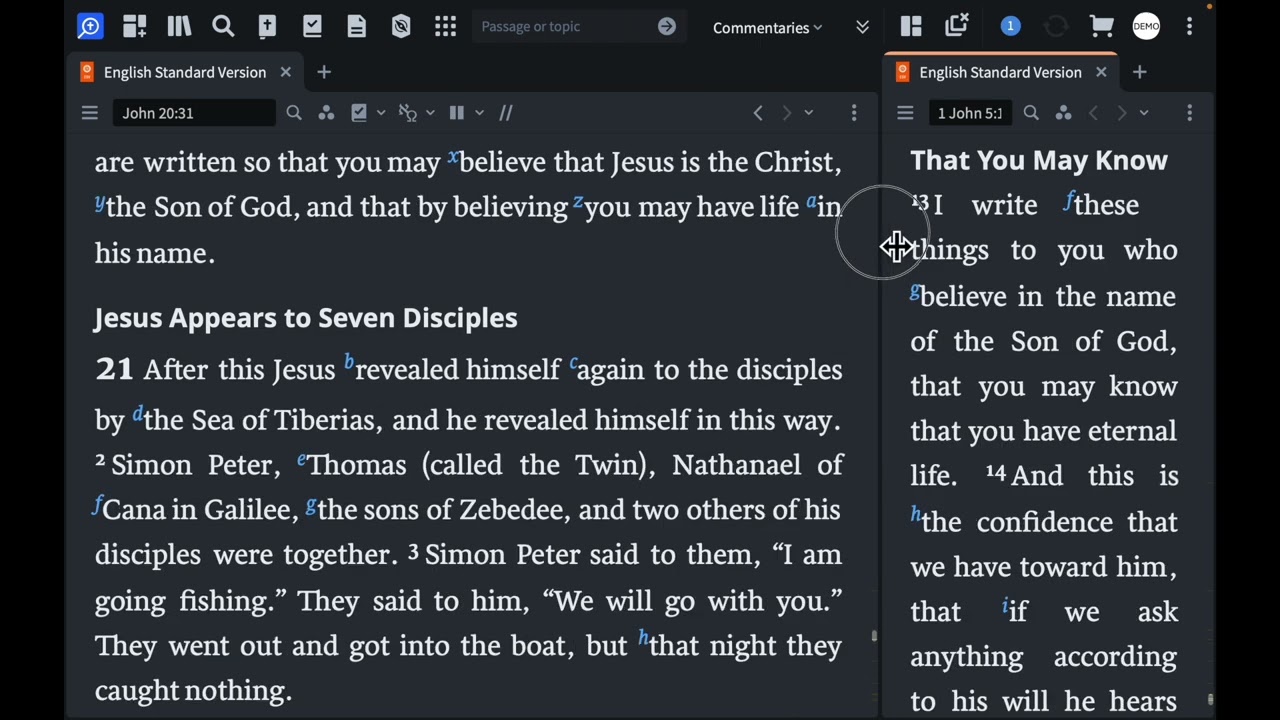Image resolution: width=1280 pixels, height=720 pixels.
Task: Open history dropdown in 1 John pane
Action: [x=1144, y=113]
